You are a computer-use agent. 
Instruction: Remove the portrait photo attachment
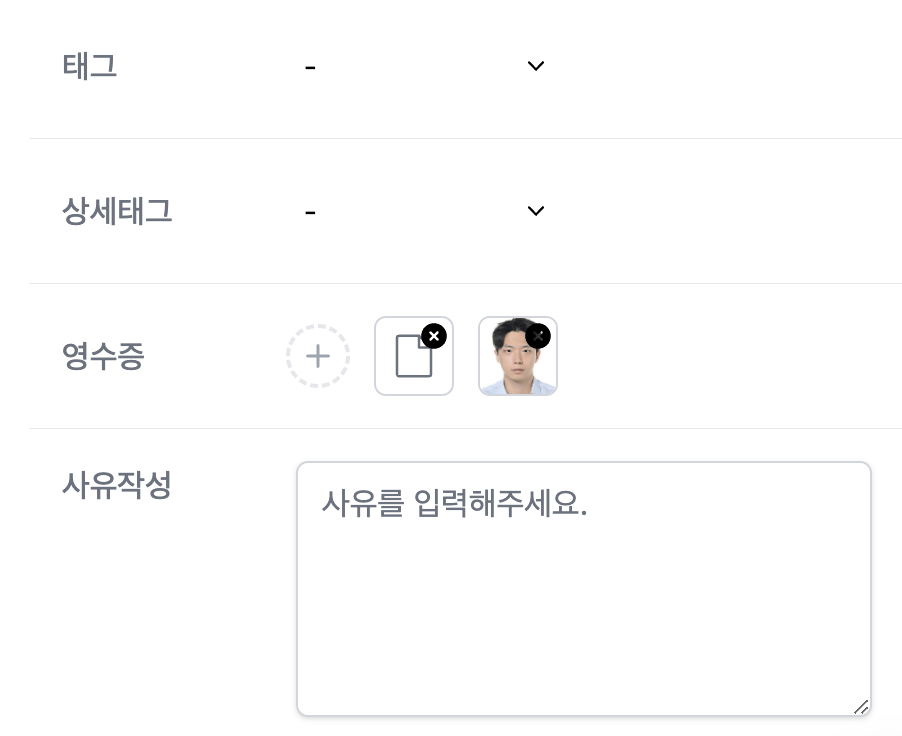538,336
